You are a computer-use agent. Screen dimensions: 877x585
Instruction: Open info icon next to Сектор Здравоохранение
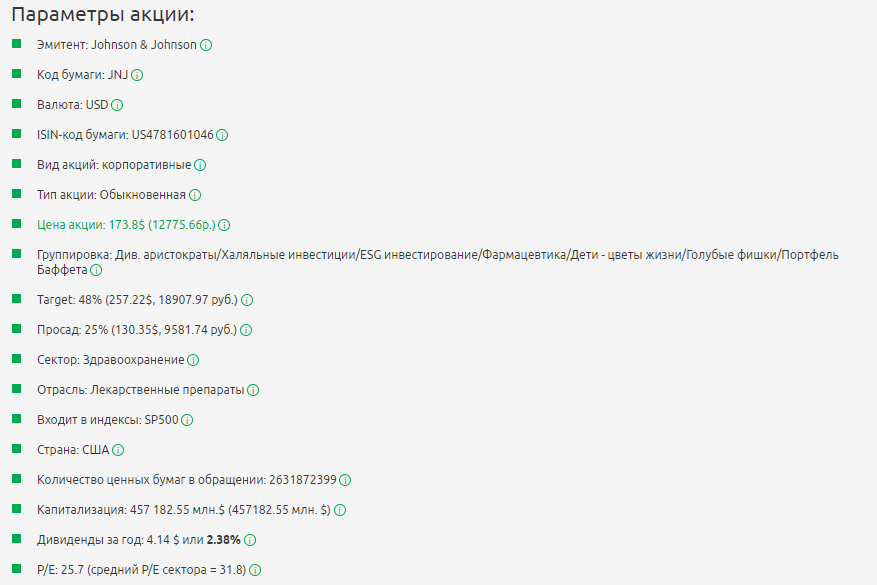coord(193,360)
